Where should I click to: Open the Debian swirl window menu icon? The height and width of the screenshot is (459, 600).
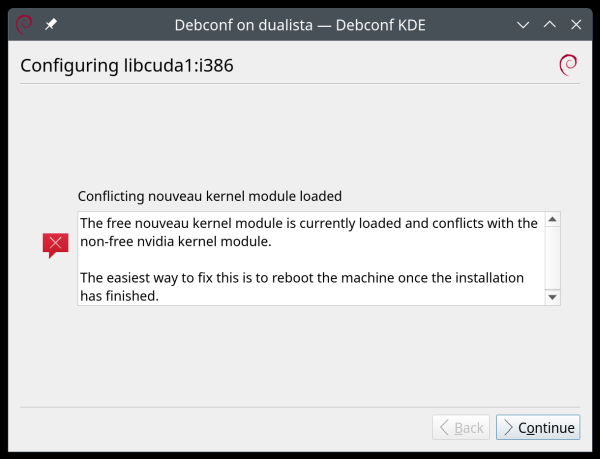[x=24, y=24]
